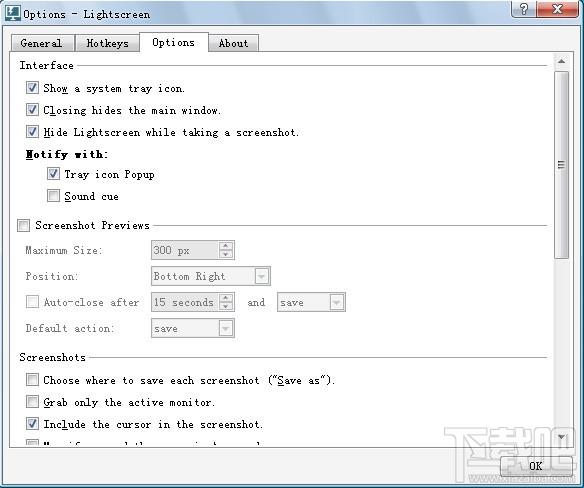Open the About tab
584x488 pixels.
234,43
